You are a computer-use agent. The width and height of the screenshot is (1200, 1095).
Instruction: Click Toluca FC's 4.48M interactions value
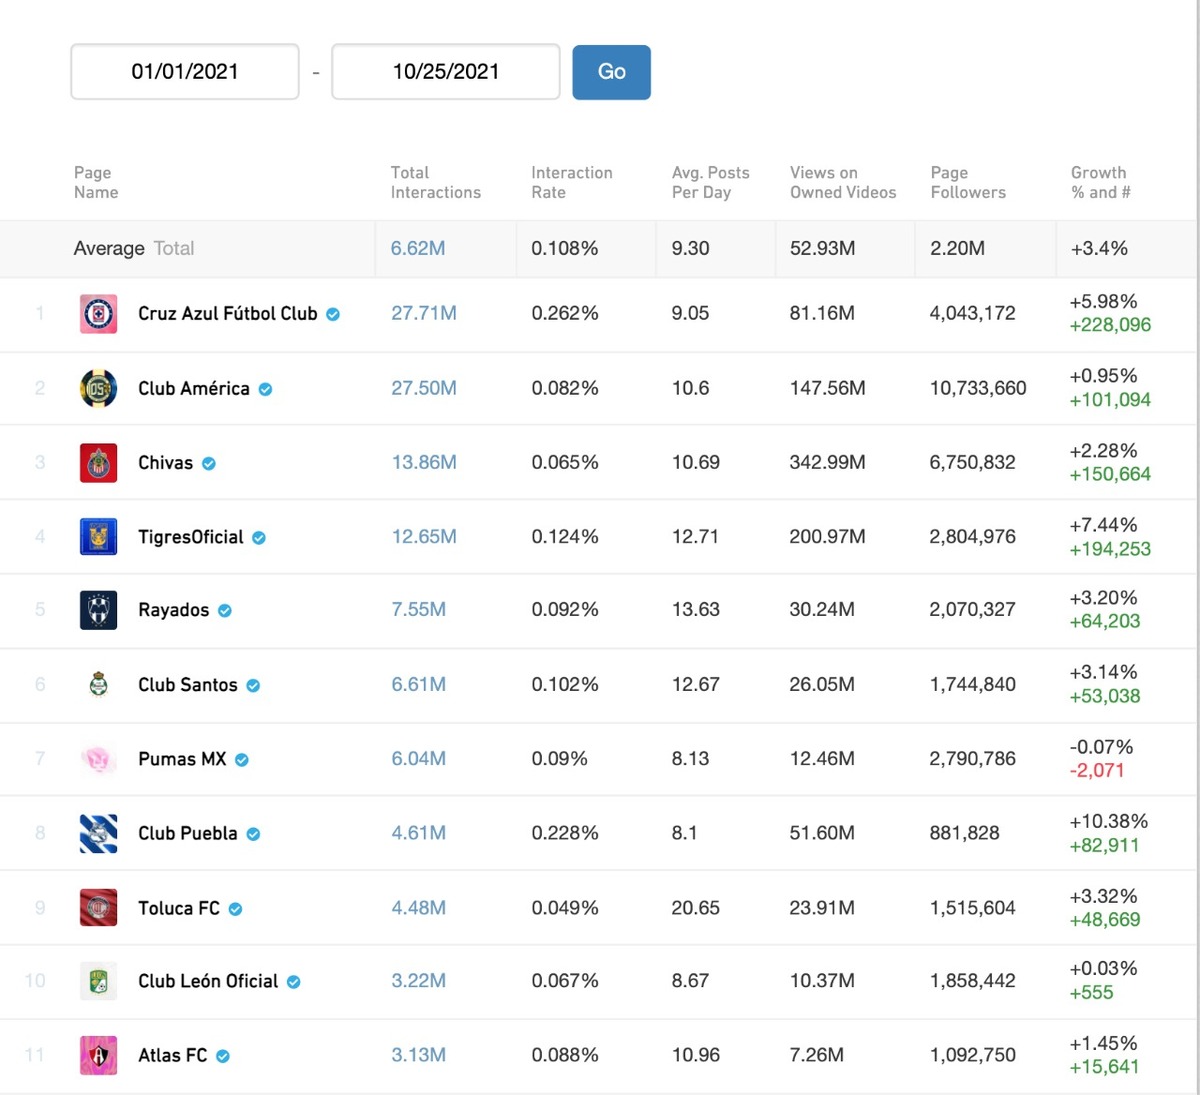tap(419, 907)
